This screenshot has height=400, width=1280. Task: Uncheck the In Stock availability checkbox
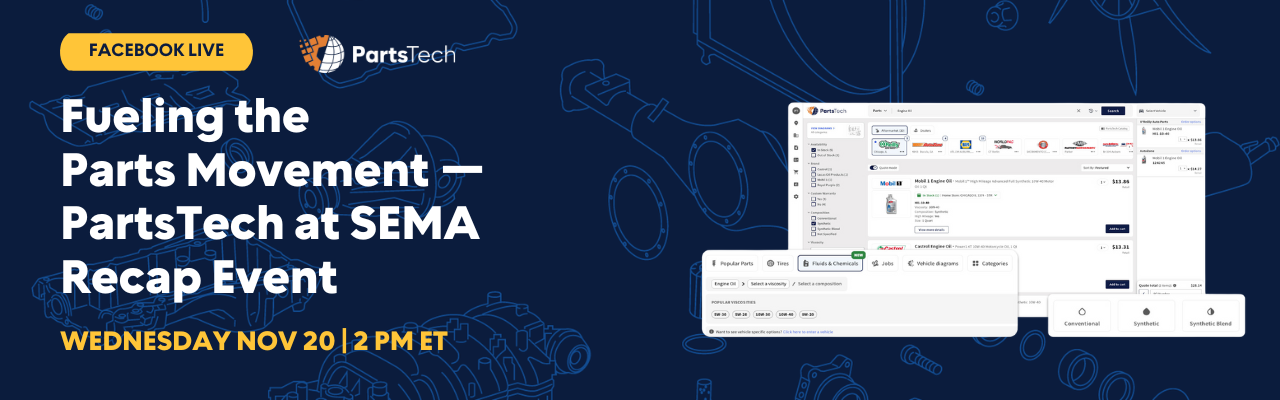pyautogui.click(x=813, y=150)
